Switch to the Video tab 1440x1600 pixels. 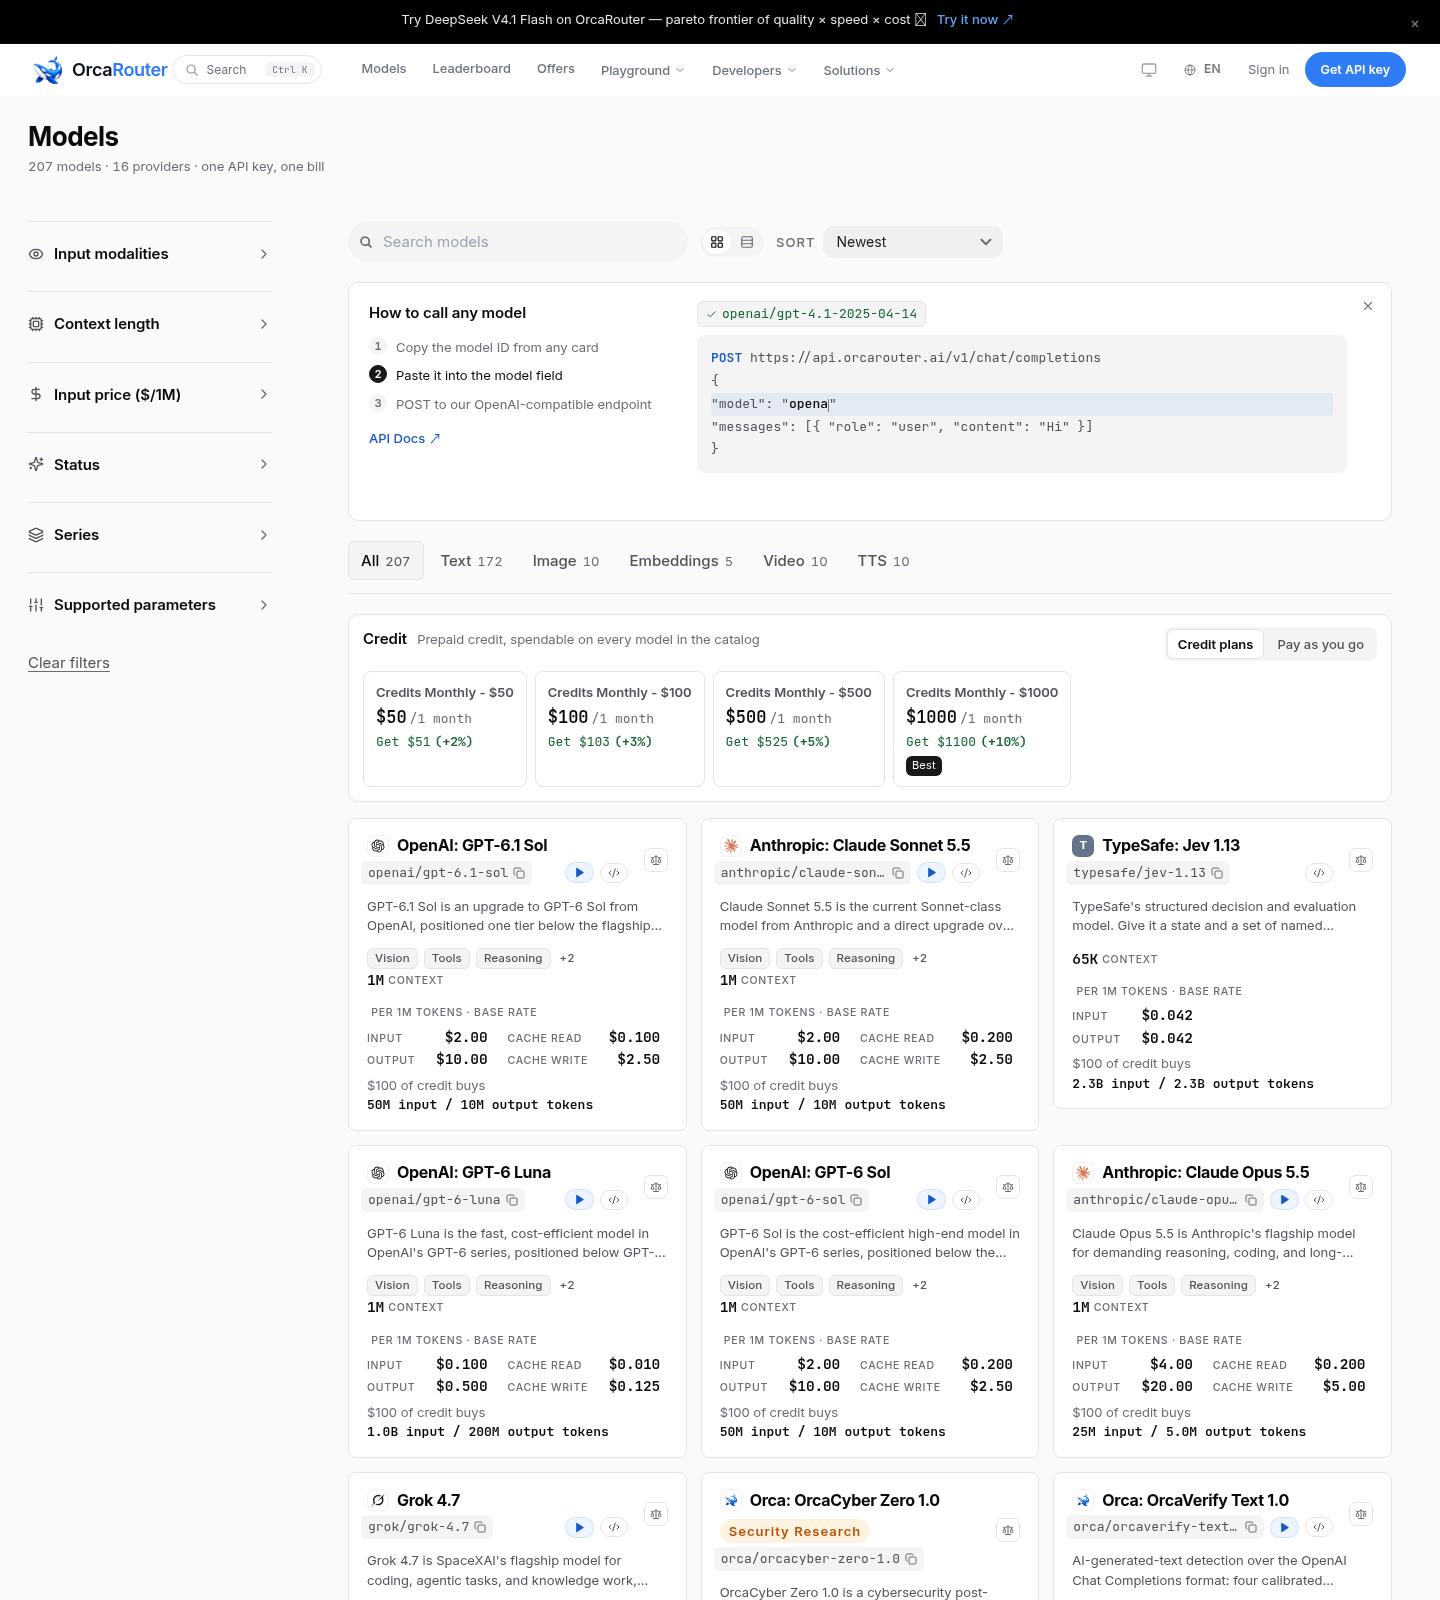click(795, 561)
